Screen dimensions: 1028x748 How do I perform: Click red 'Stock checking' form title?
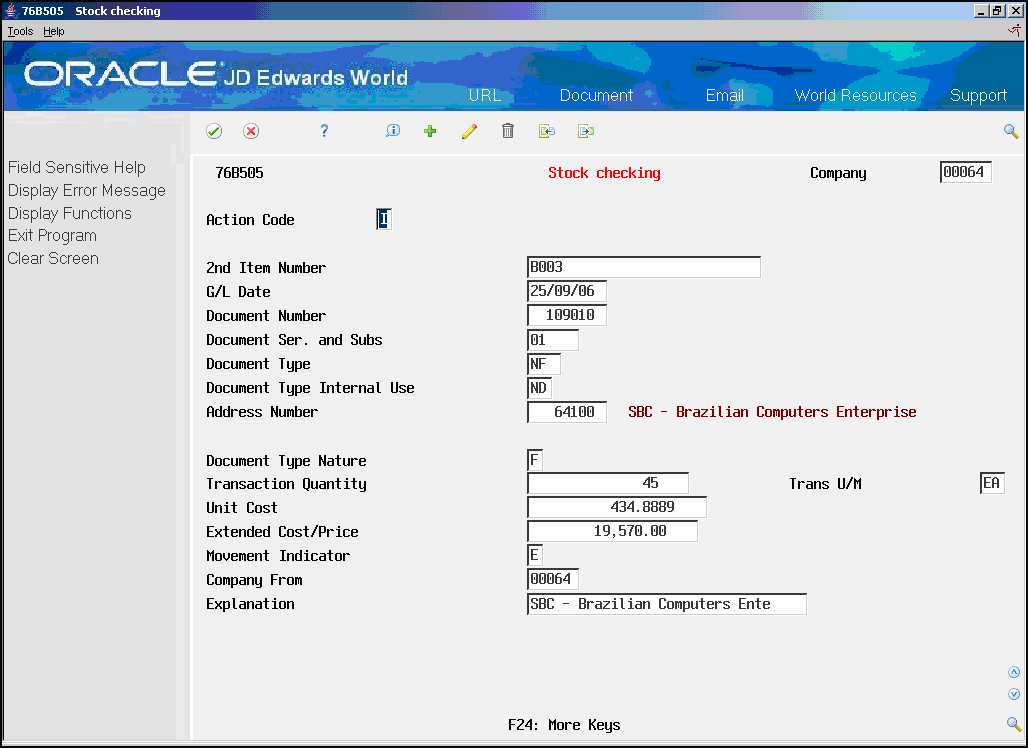tap(604, 173)
